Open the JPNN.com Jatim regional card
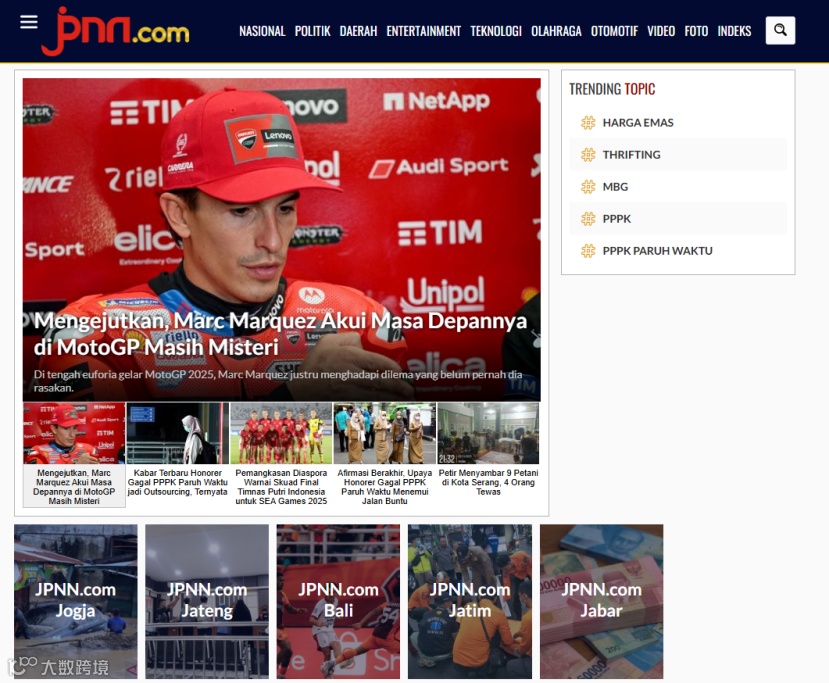The image size is (829, 683). click(x=469, y=601)
